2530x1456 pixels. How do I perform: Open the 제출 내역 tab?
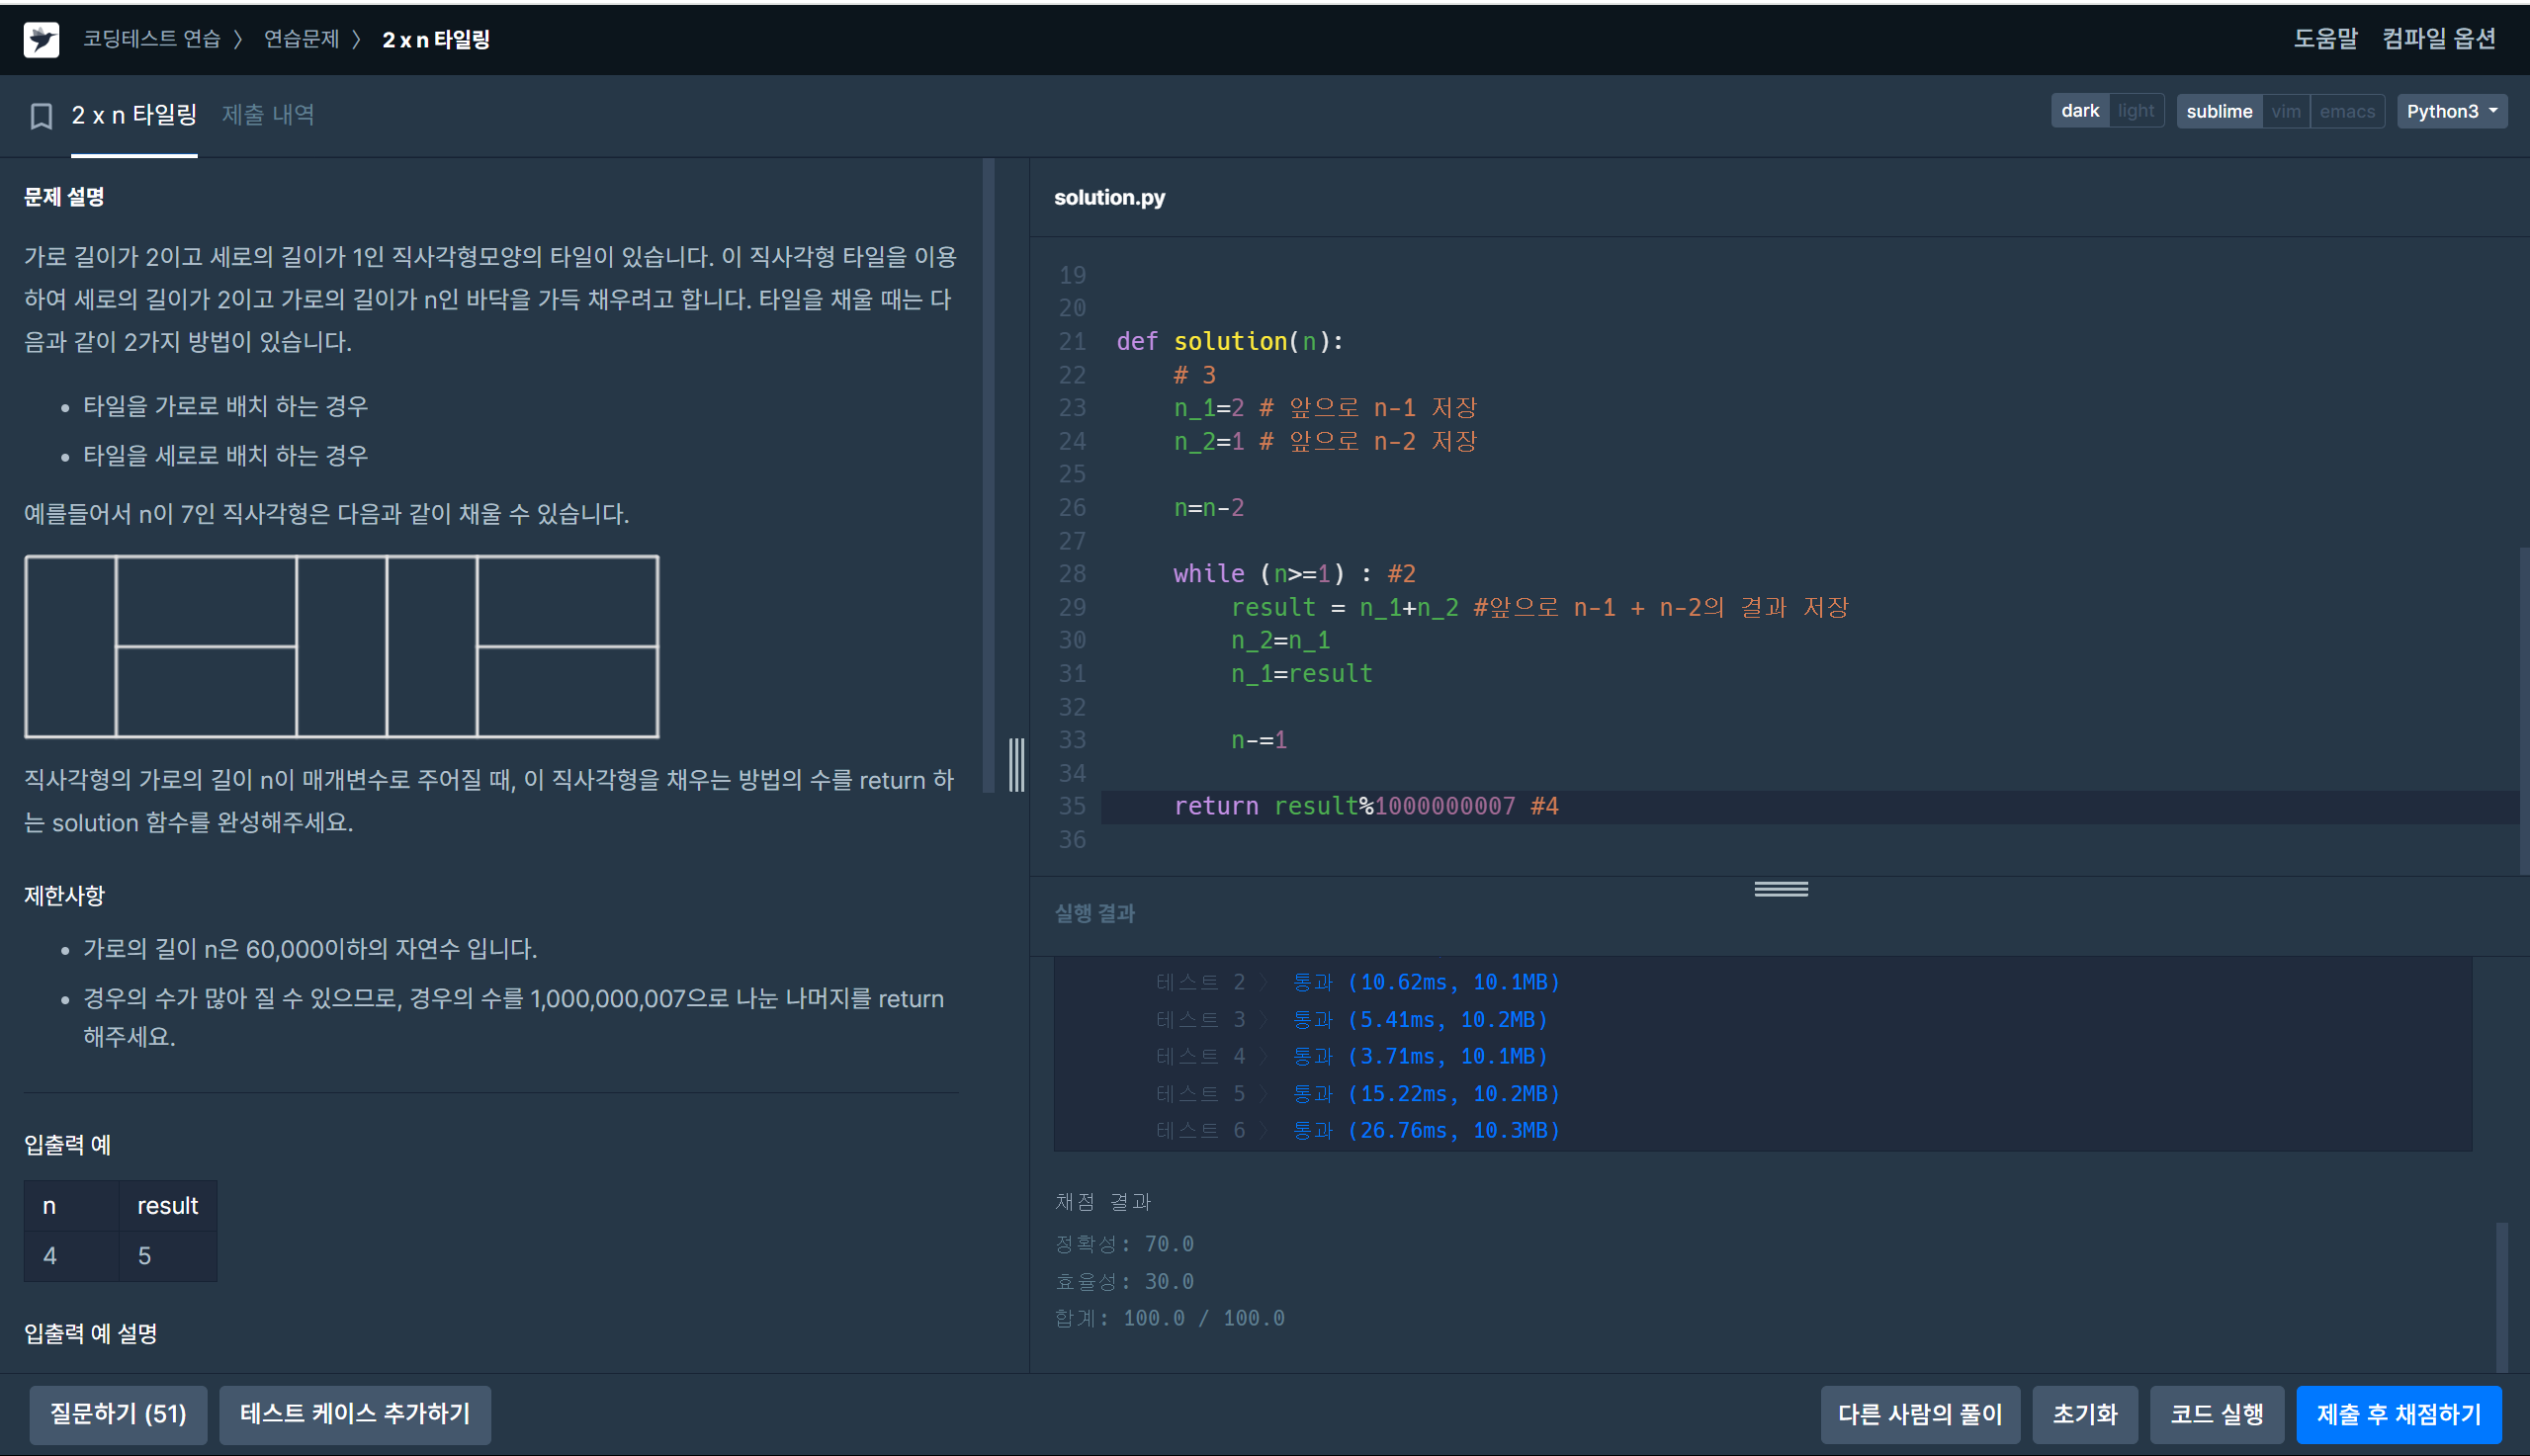268,115
